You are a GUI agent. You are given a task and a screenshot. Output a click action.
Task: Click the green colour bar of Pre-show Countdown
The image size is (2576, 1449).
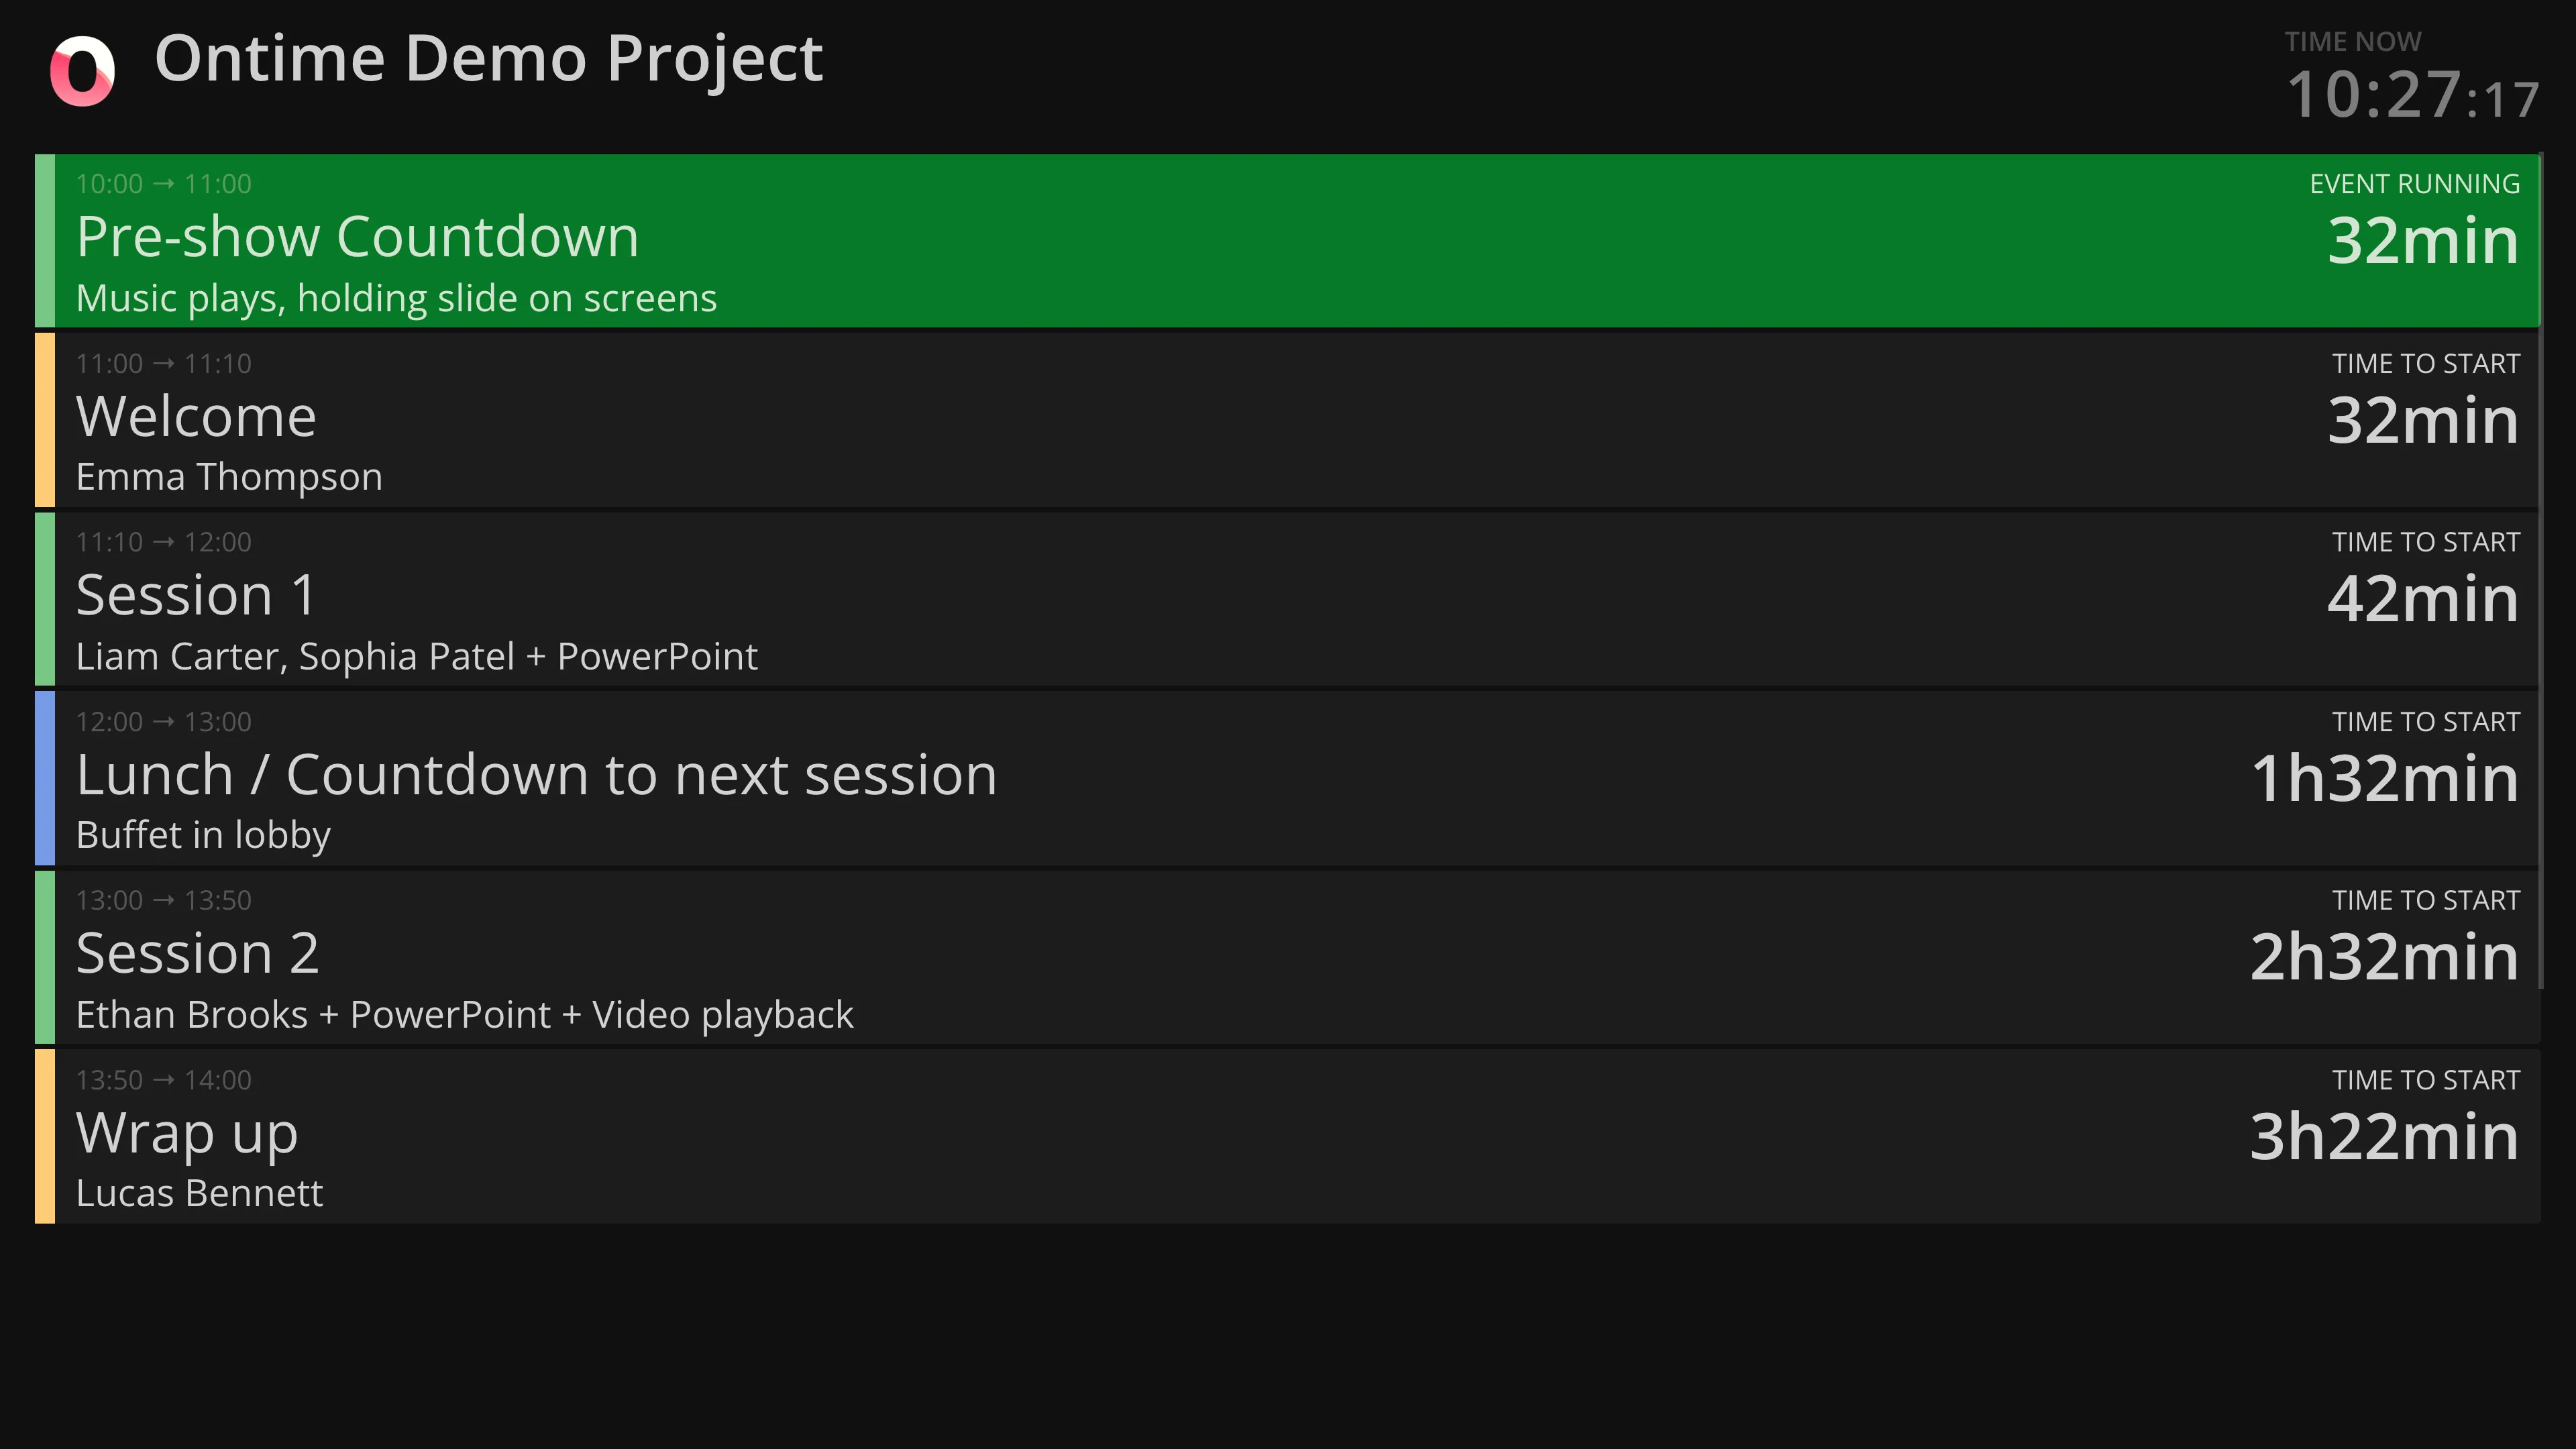pos(45,240)
